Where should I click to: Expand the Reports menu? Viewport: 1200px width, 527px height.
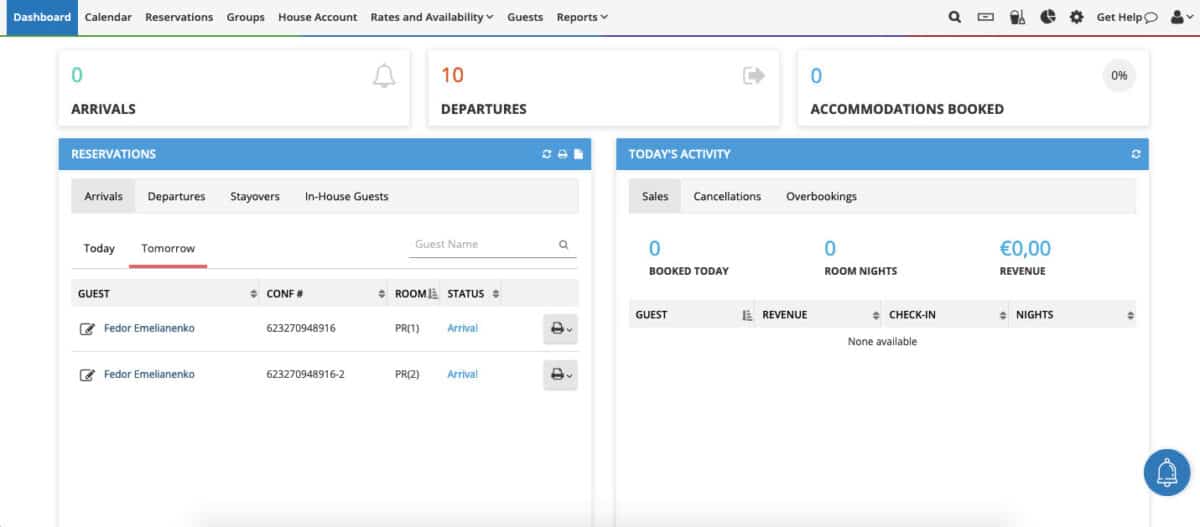[582, 17]
